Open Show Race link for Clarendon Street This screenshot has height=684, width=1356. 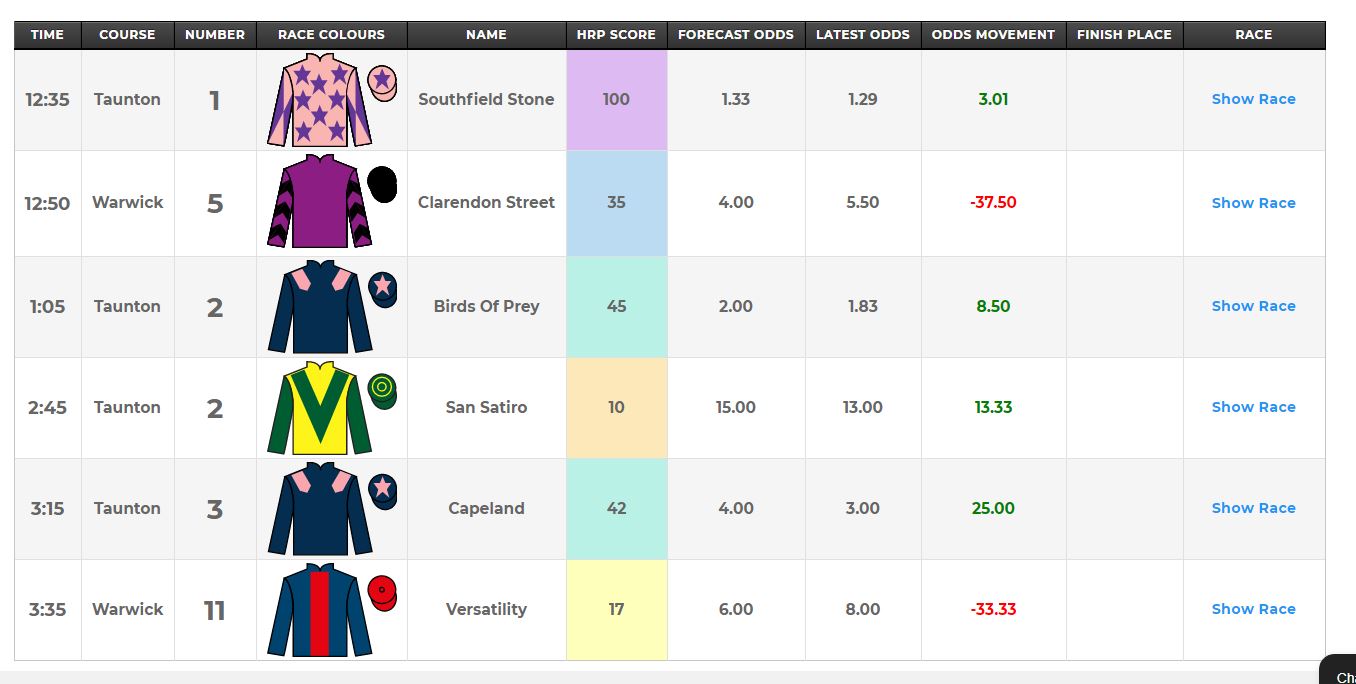point(1253,203)
